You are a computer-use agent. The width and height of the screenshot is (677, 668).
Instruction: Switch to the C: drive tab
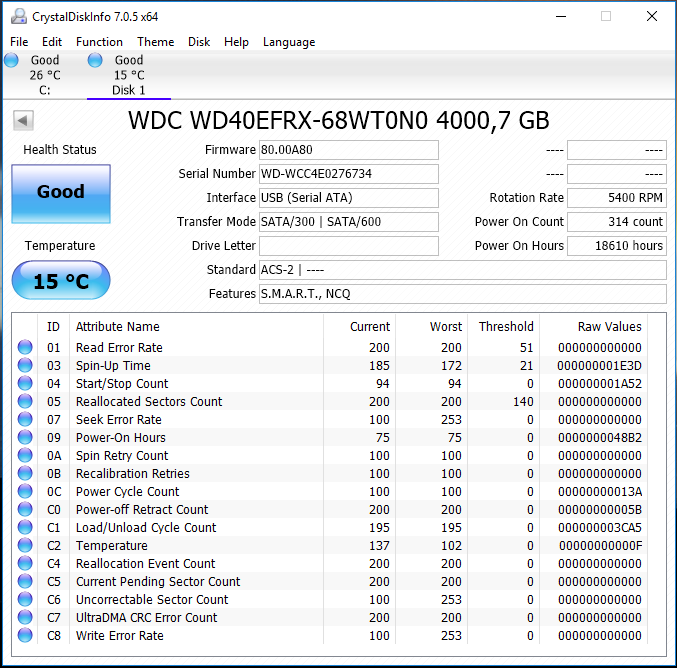(x=44, y=75)
